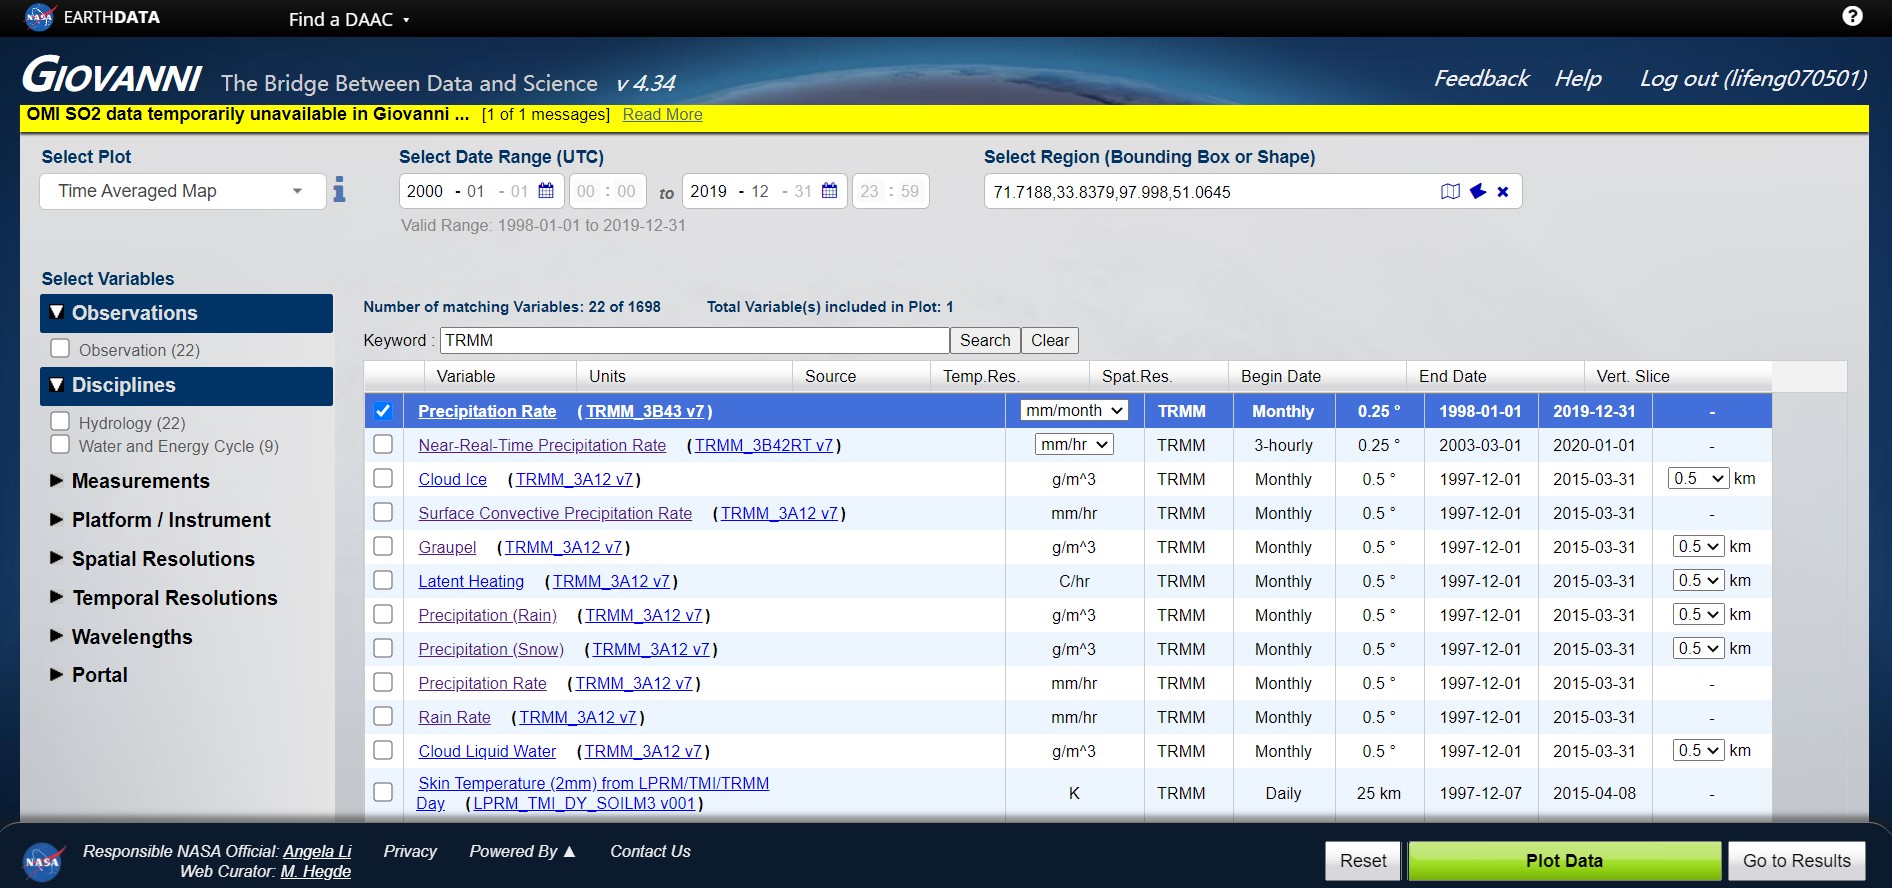
Task: Check the Near-Real-Time Precipitation Rate row
Action: point(383,444)
